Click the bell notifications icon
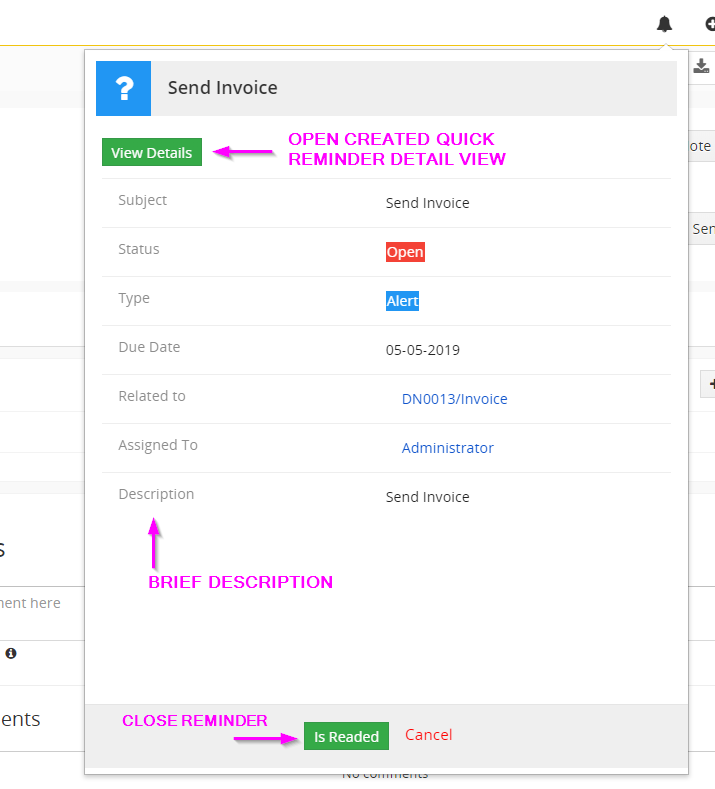The height and width of the screenshot is (789, 715). click(x=664, y=24)
